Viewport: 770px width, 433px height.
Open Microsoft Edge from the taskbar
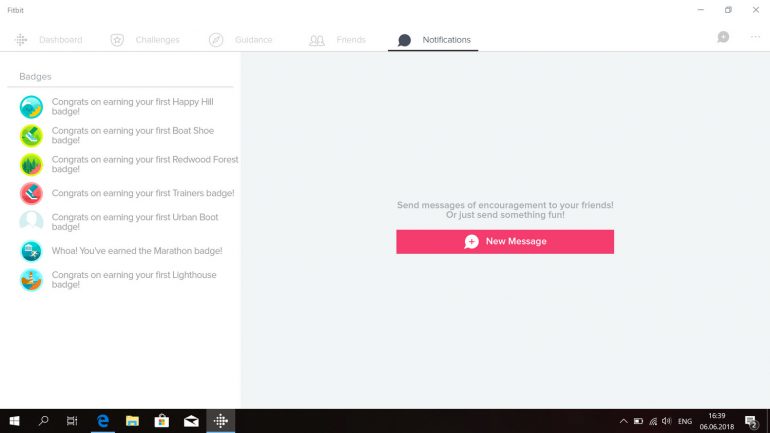coord(102,421)
